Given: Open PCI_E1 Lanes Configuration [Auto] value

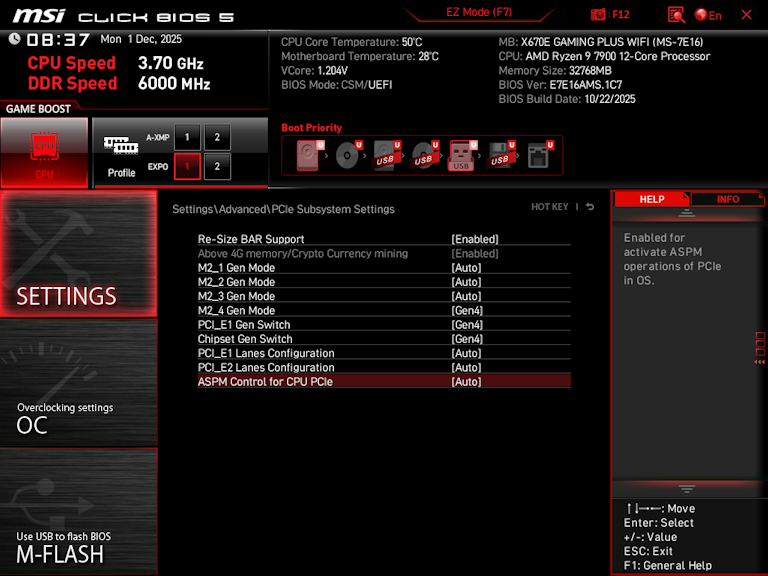Looking at the screenshot, I should tap(466, 353).
